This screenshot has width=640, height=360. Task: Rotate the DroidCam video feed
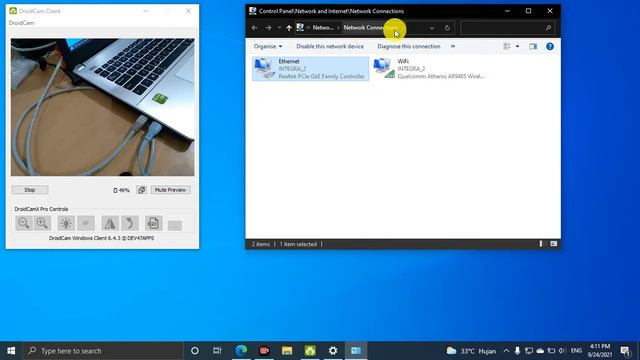coord(130,223)
